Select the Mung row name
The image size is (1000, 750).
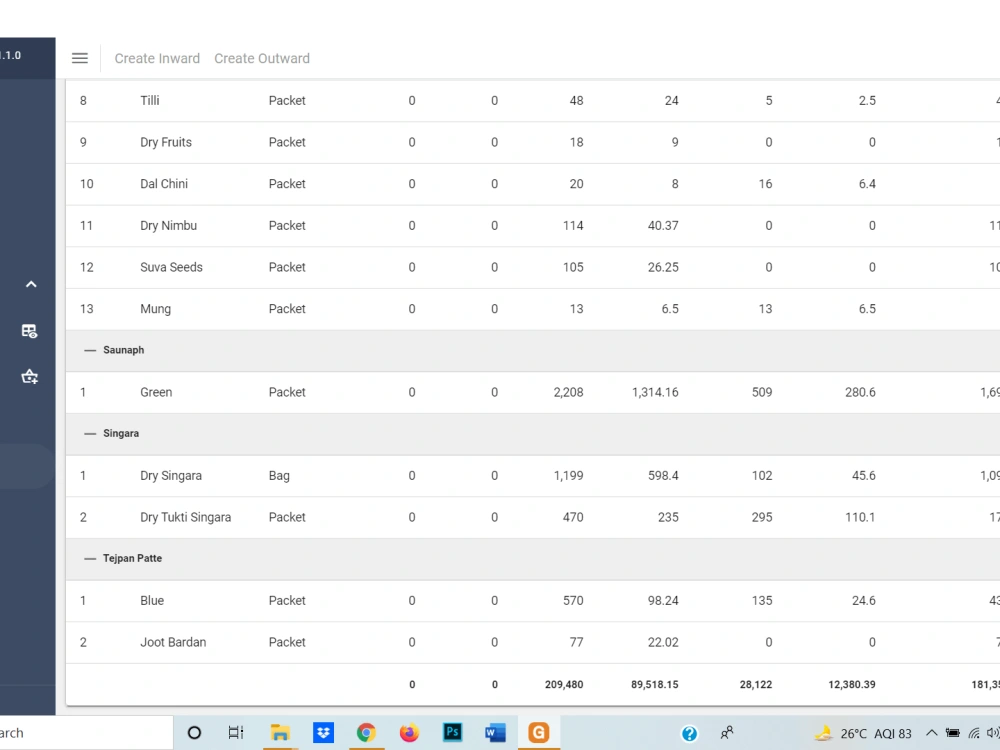pyautogui.click(x=156, y=309)
